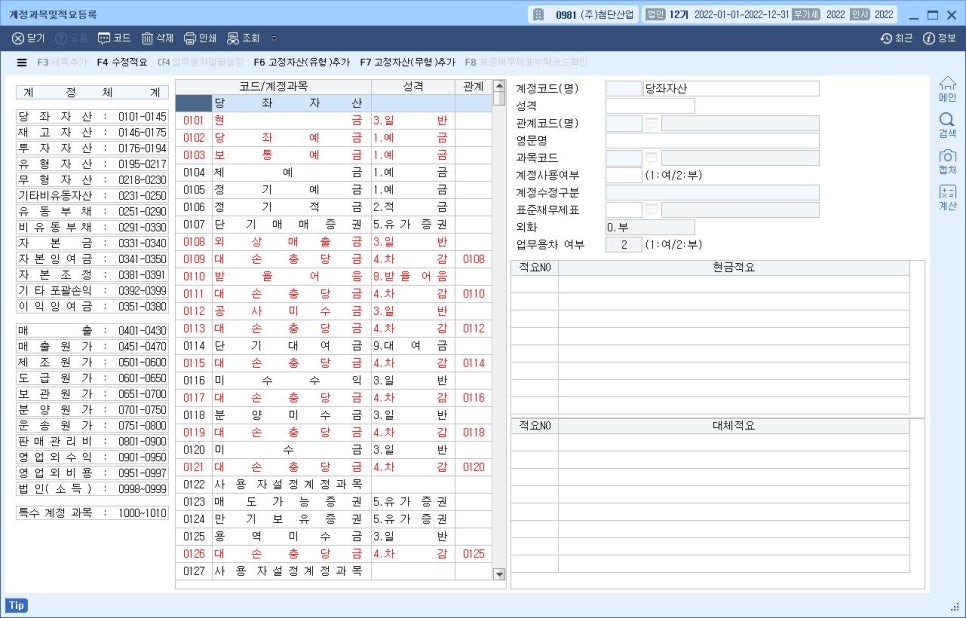Select 자본금 : 0331-0340 category
The width and height of the screenshot is (966, 618).
point(92,243)
